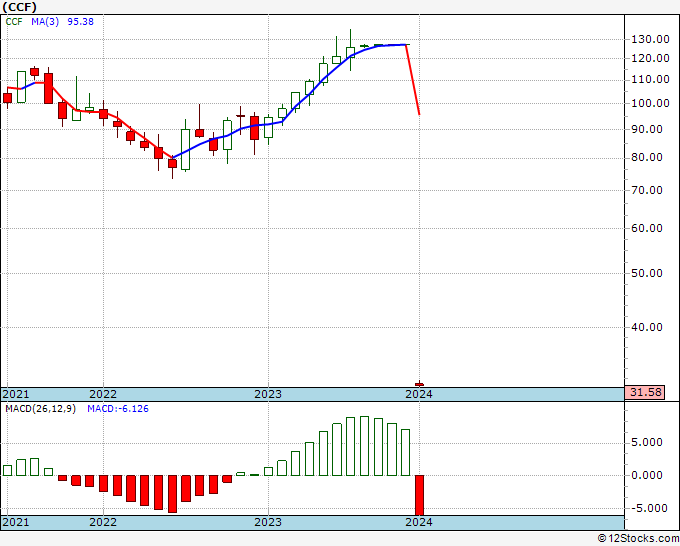Click the large red MACD bar at 2024
The image size is (680, 546).
point(419,495)
